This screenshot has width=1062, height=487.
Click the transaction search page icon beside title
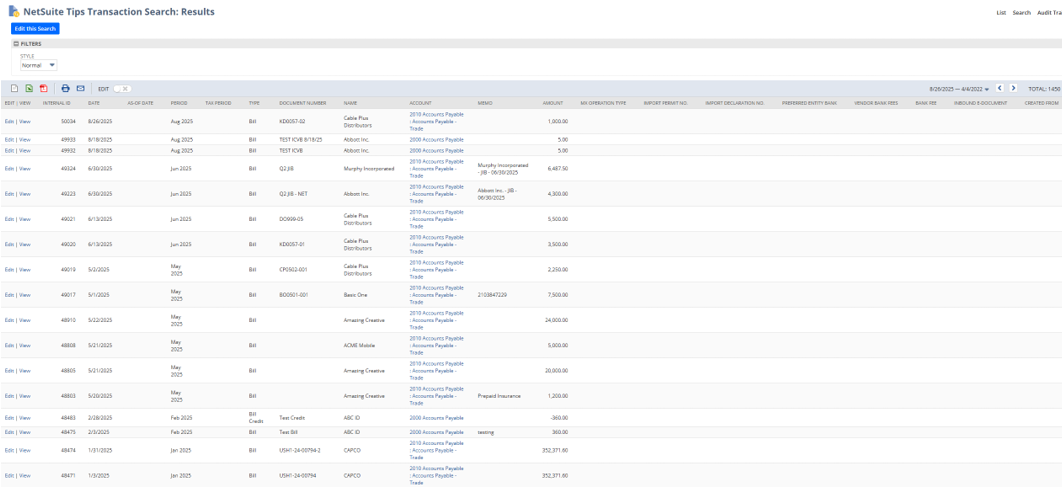tap(13, 12)
